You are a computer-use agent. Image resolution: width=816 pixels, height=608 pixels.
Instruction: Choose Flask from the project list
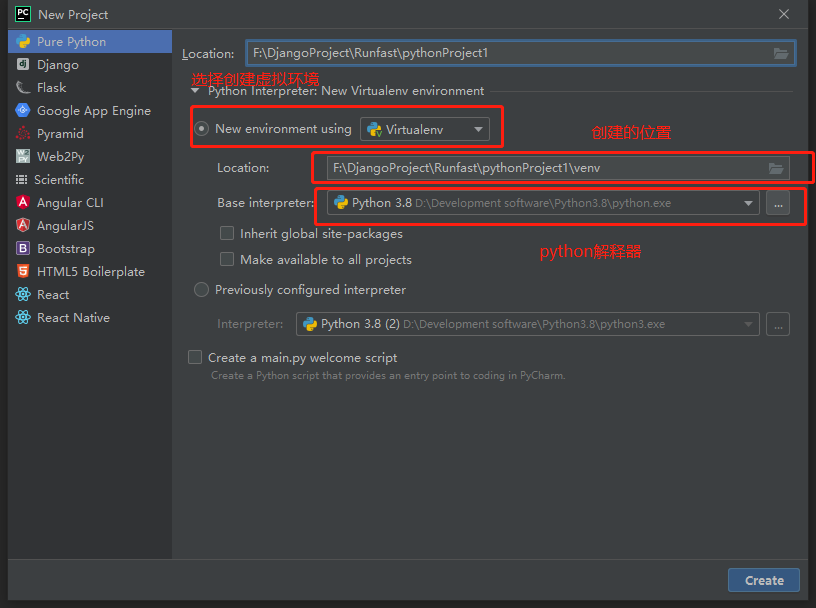pyautogui.click(x=90, y=87)
